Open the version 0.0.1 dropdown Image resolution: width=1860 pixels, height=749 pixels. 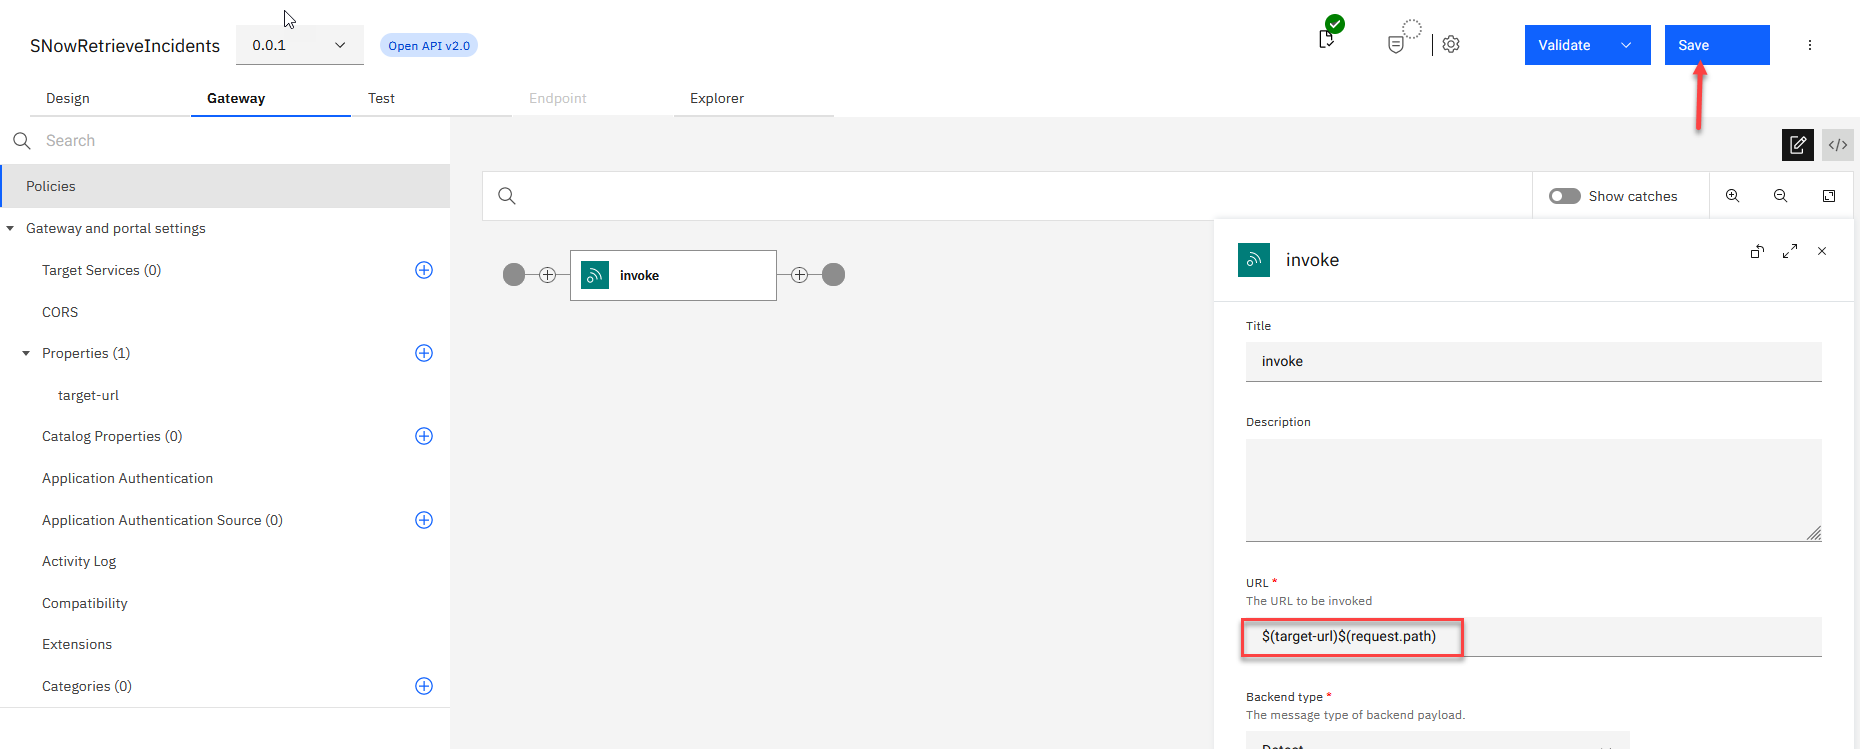(x=299, y=45)
